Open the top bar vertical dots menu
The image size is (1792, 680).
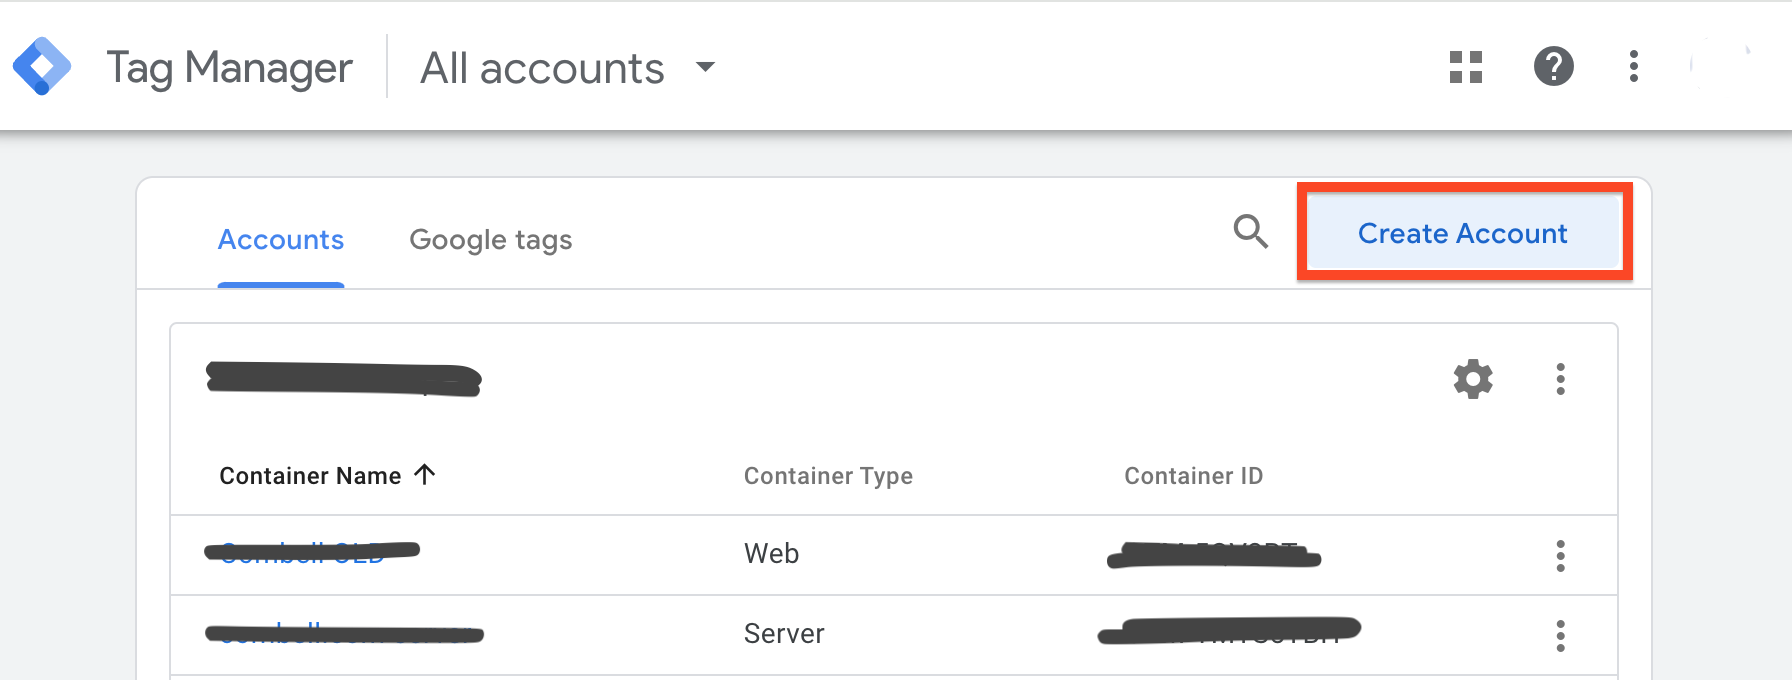pos(1633,67)
